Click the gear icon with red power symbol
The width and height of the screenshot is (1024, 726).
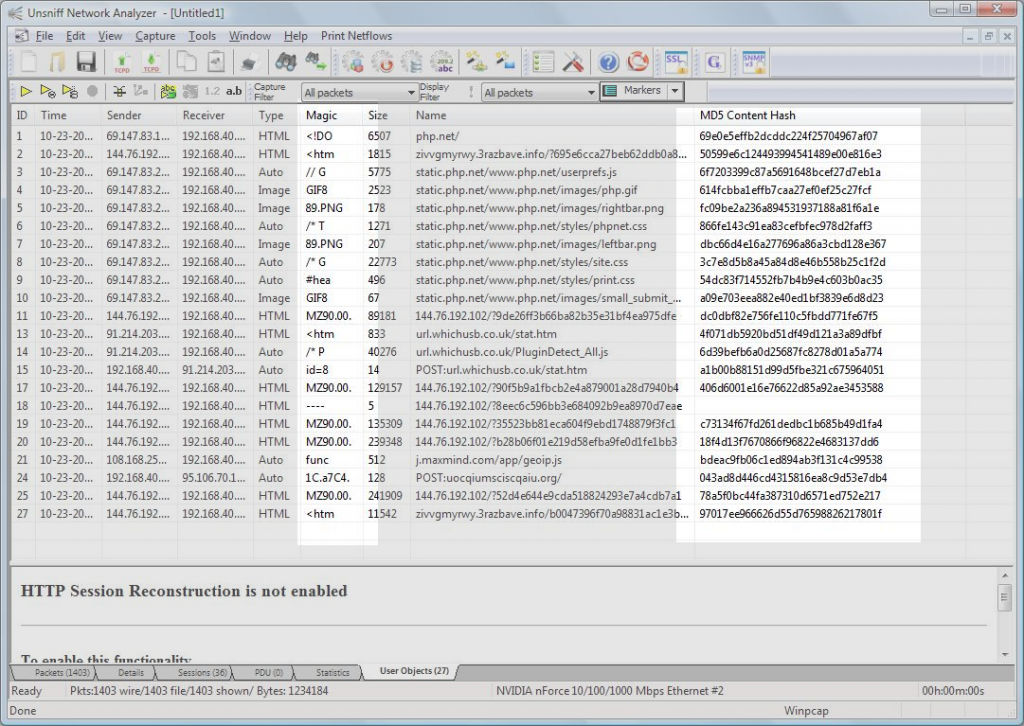[x=383, y=62]
